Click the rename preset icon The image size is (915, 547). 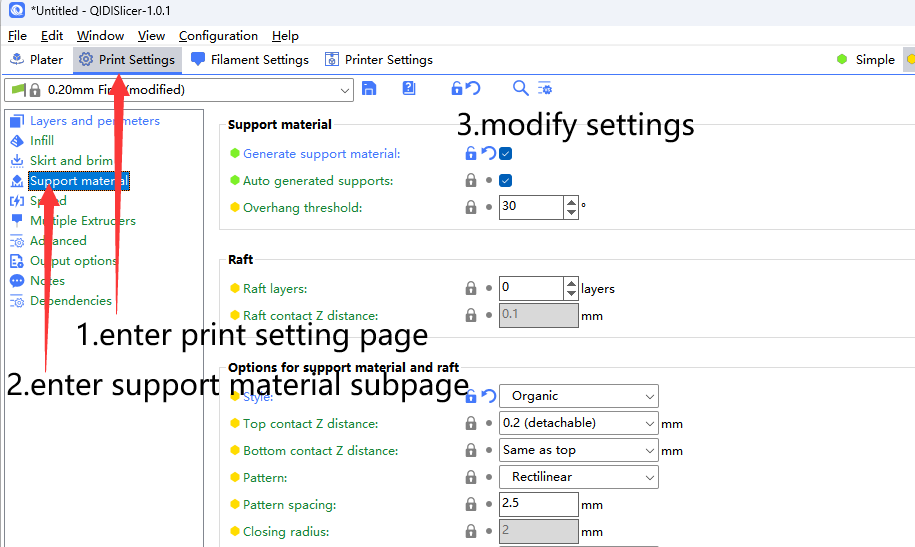[409, 89]
